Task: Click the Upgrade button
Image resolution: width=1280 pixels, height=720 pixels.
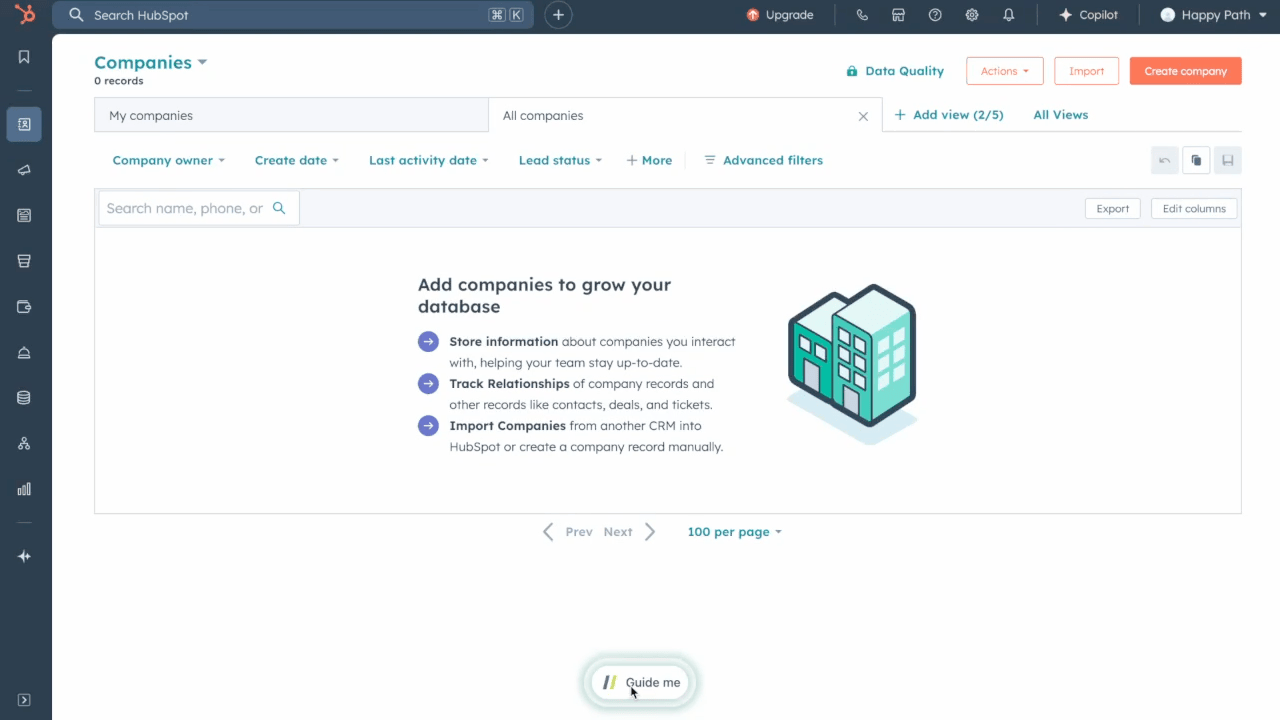Action: point(780,15)
